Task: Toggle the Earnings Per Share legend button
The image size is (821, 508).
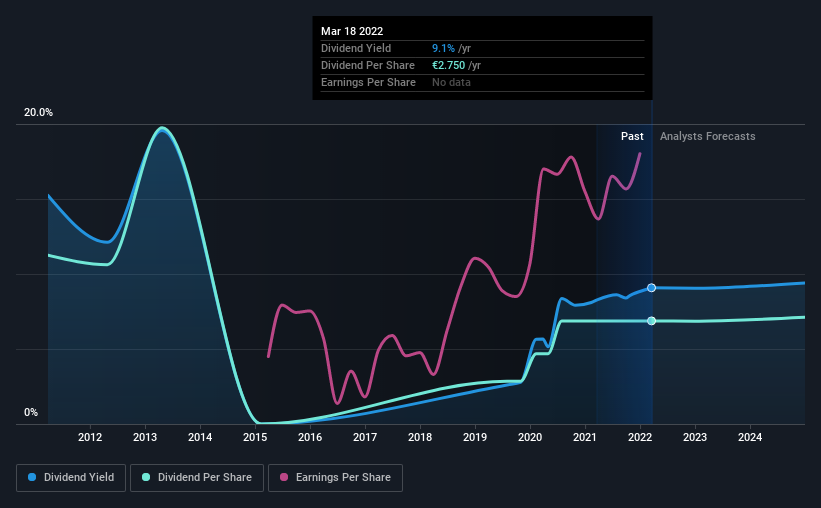Action: click(x=335, y=478)
